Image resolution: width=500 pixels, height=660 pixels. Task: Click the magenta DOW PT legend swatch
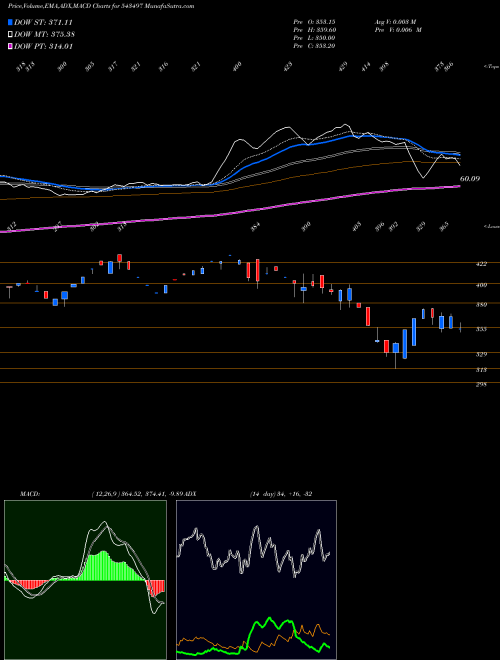[x=10, y=46]
